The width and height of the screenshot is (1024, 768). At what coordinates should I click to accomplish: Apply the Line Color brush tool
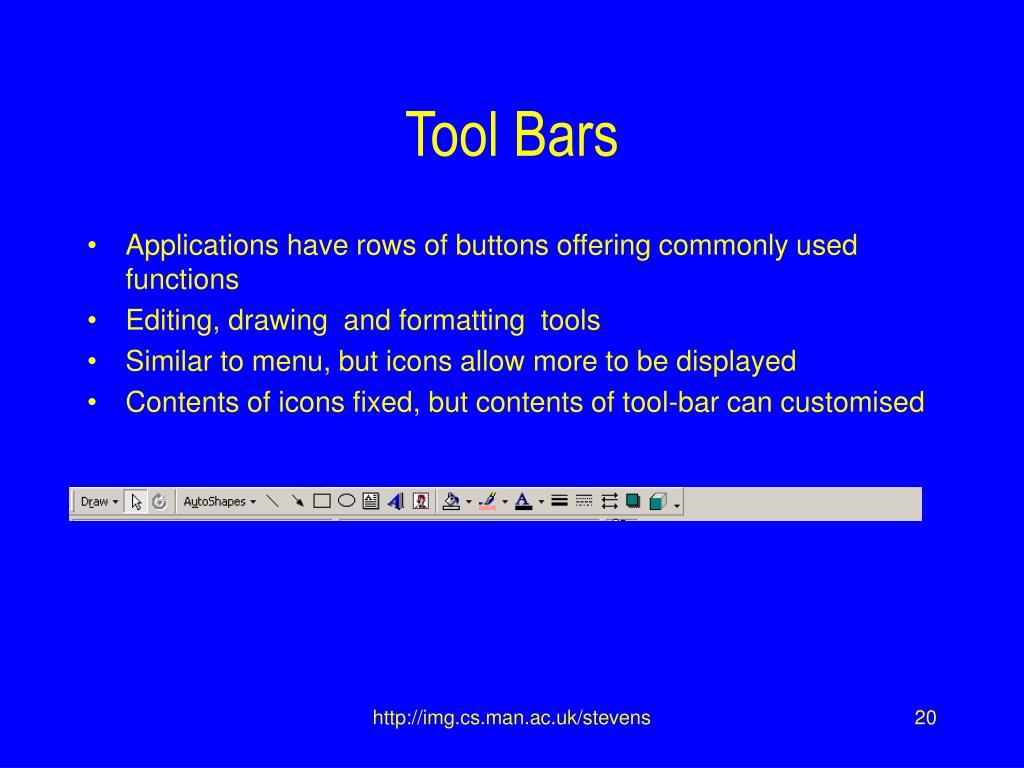click(488, 502)
